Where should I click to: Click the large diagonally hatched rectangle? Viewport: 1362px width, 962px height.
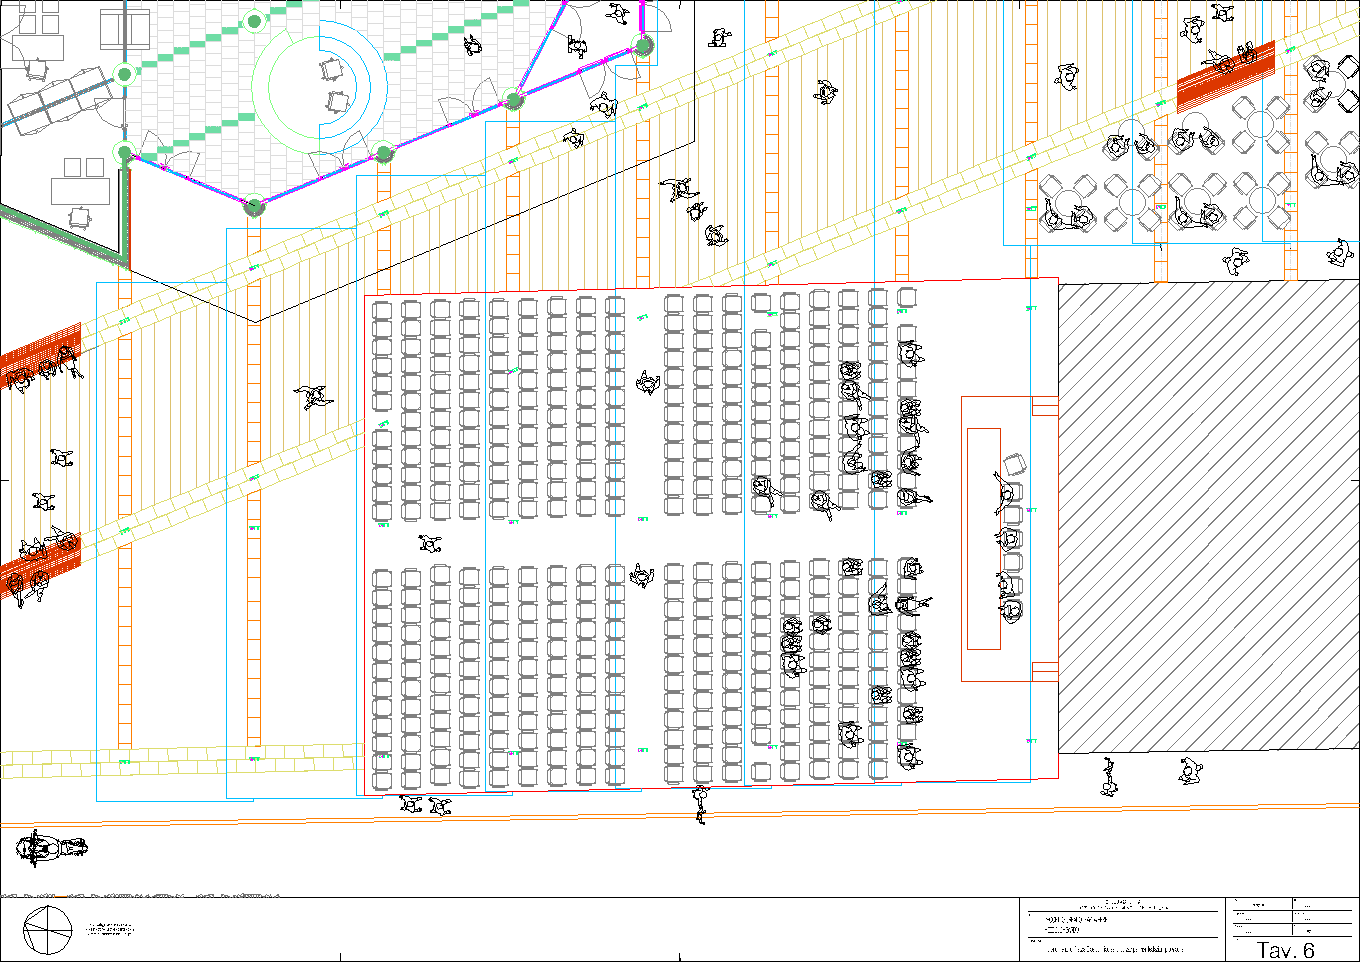1208,517
